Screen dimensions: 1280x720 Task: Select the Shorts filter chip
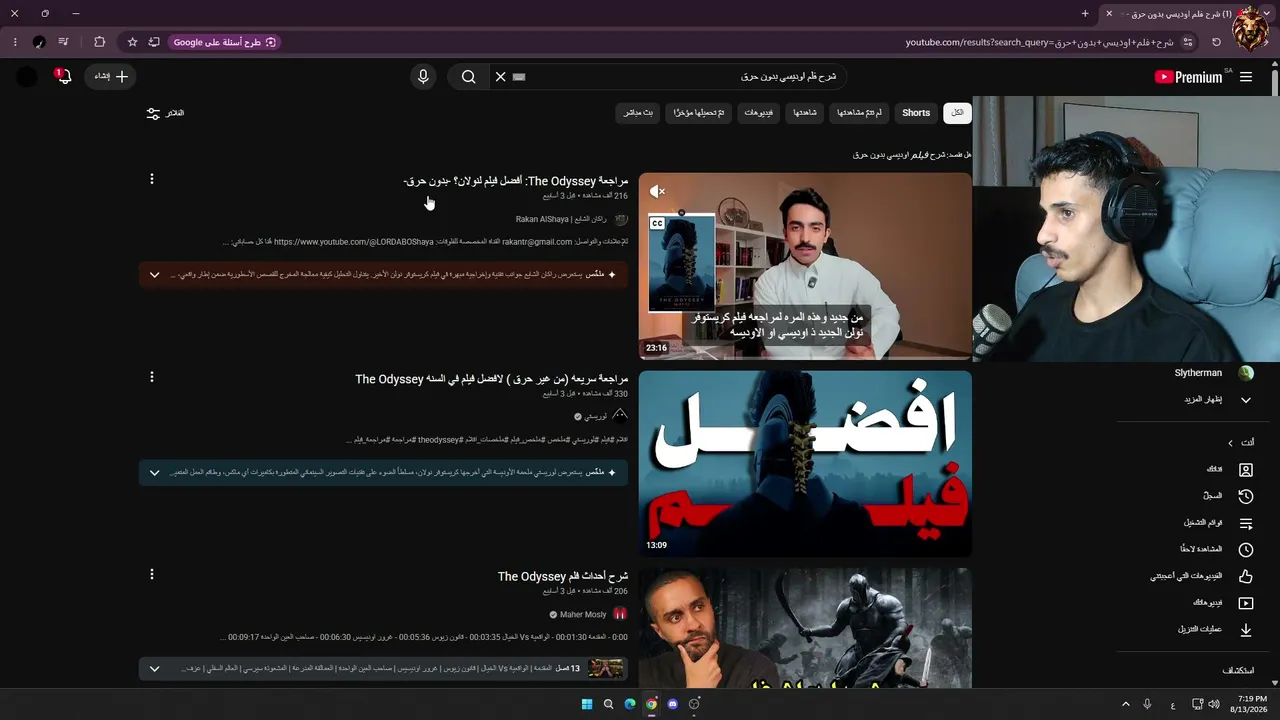916,113
